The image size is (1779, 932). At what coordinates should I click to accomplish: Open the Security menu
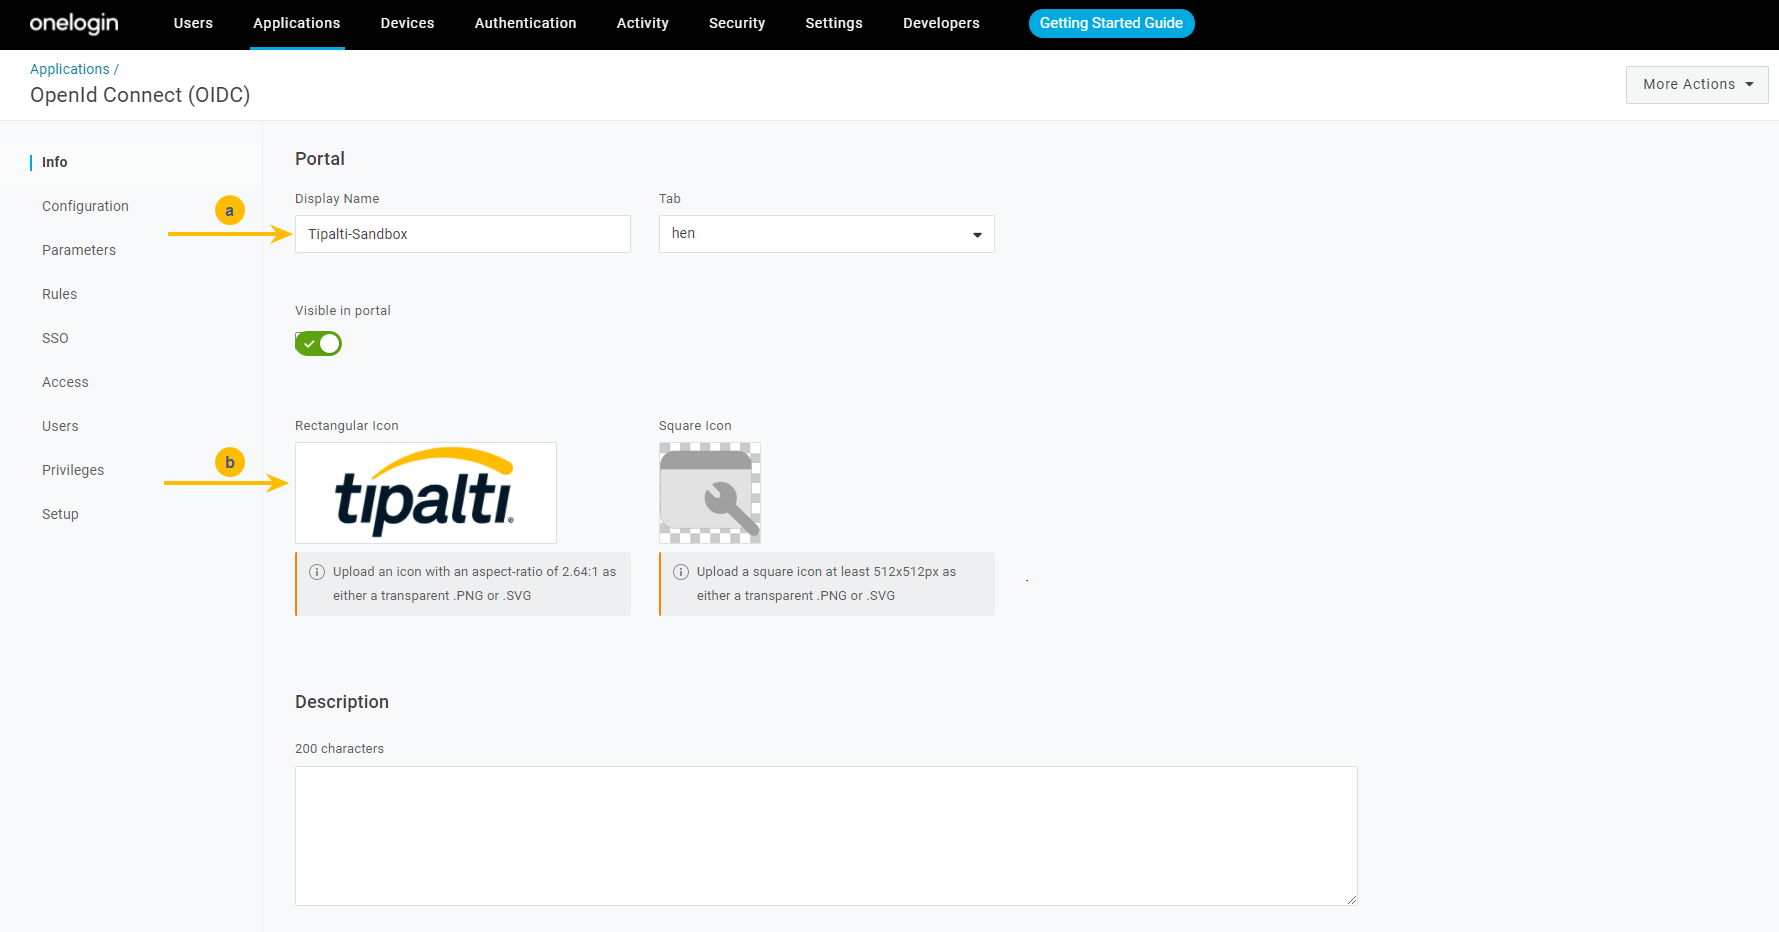736,23
